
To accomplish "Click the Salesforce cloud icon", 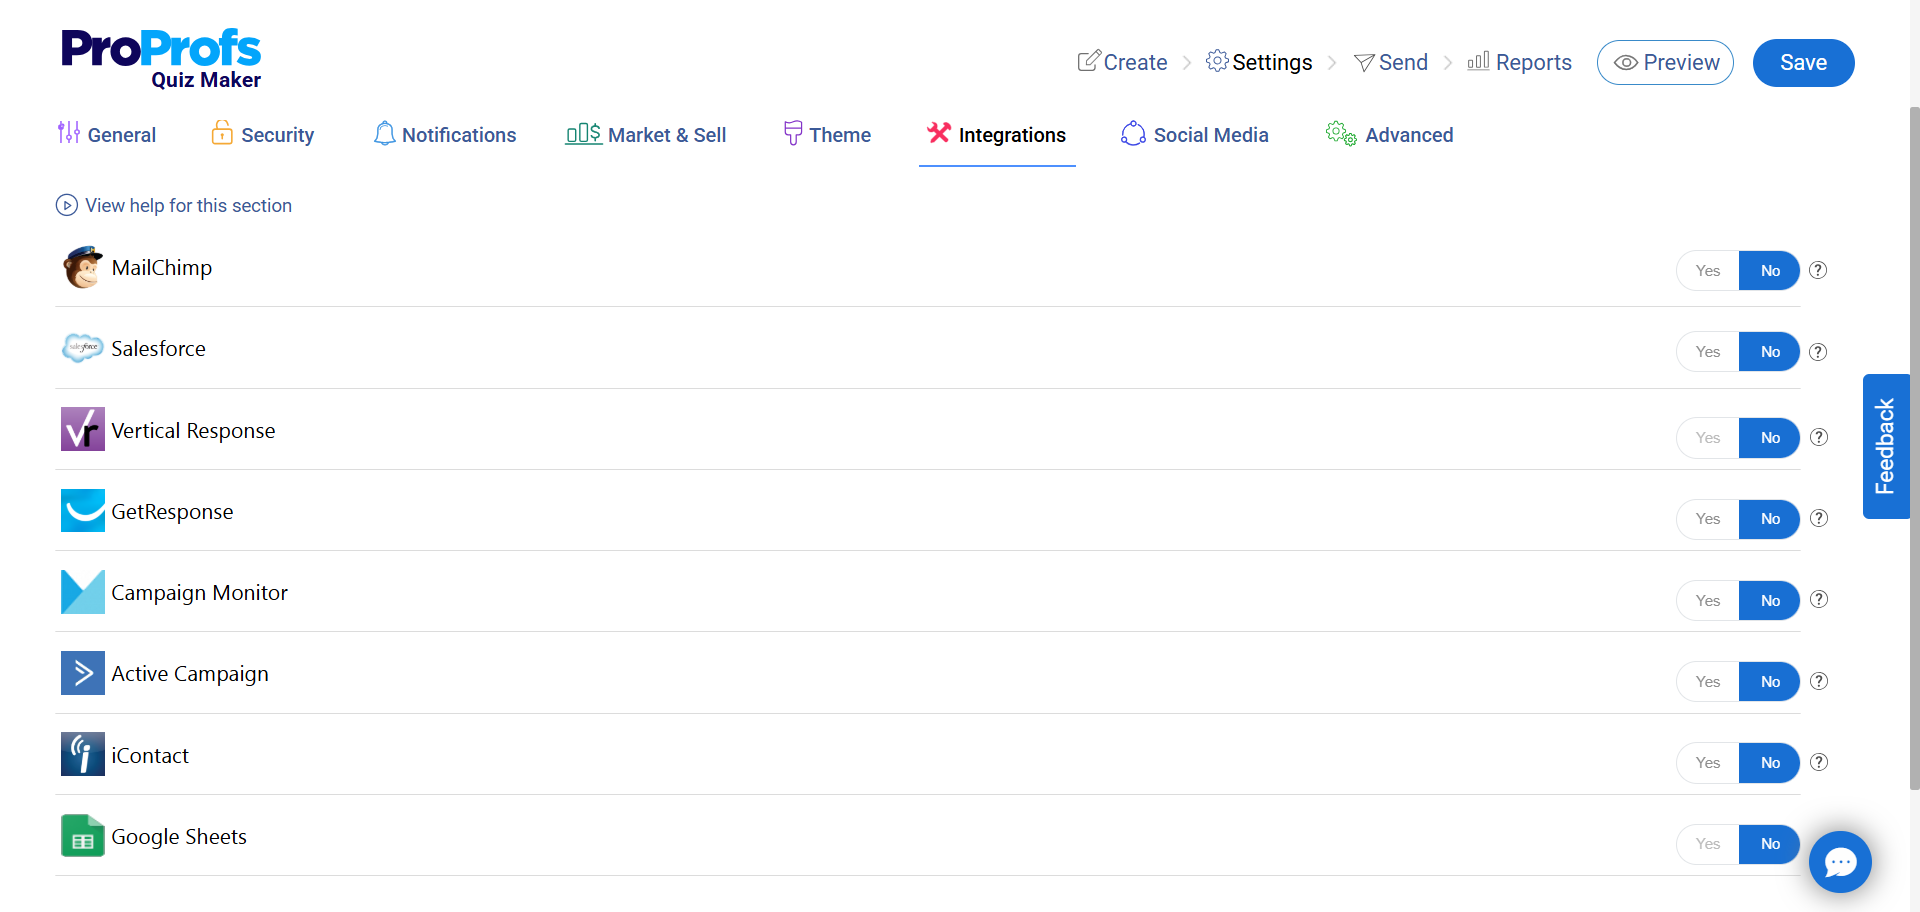I will 82,348.
